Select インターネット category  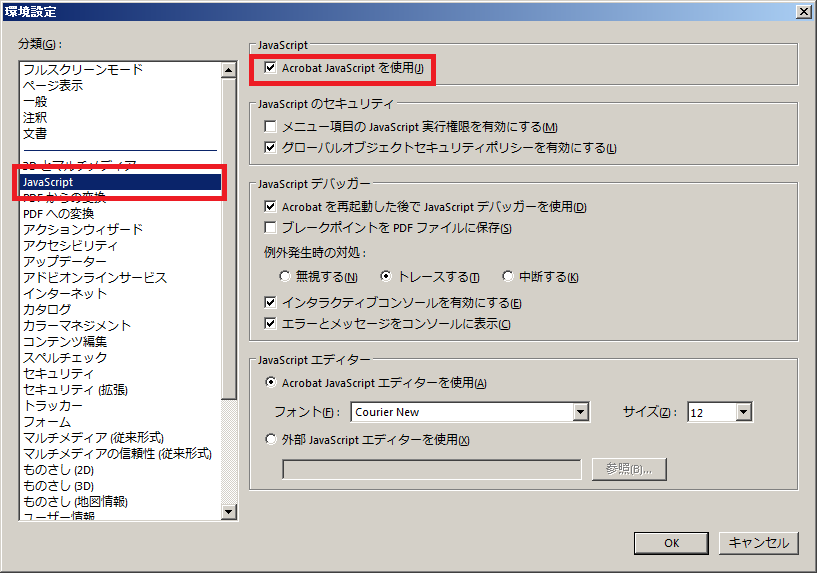(65, 294)
